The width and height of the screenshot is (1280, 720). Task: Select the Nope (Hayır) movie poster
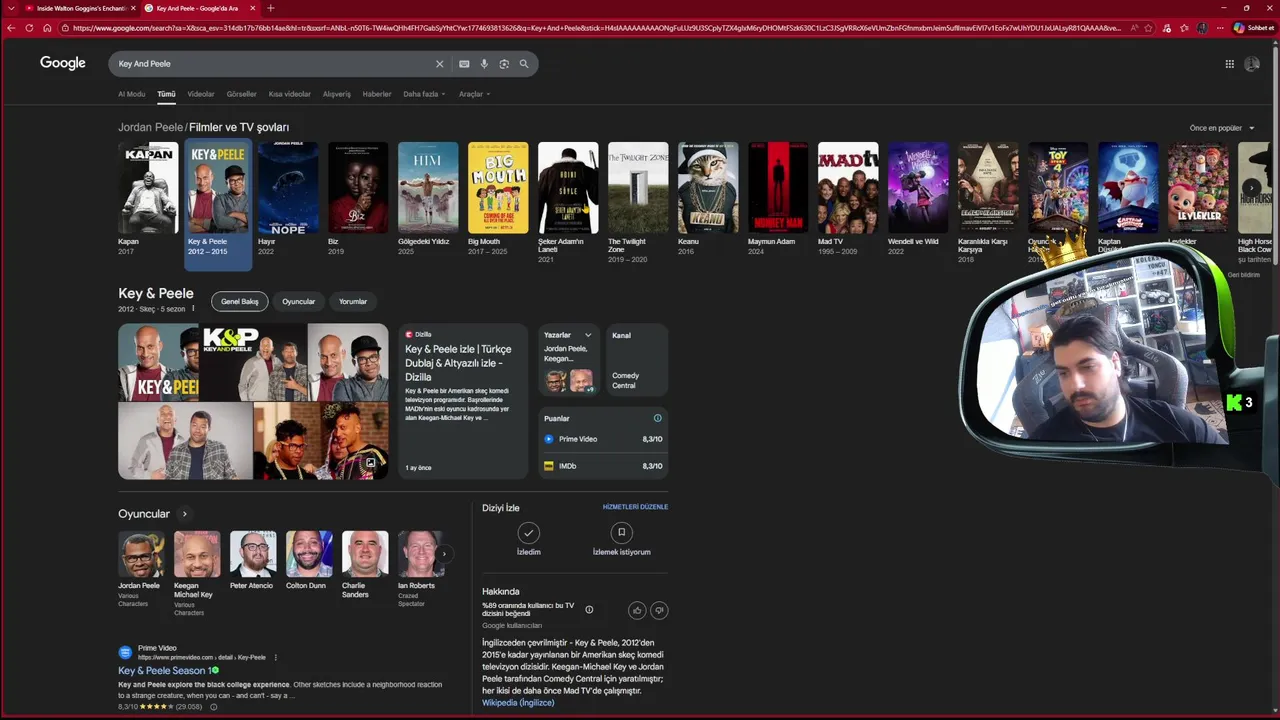point(288,188)
